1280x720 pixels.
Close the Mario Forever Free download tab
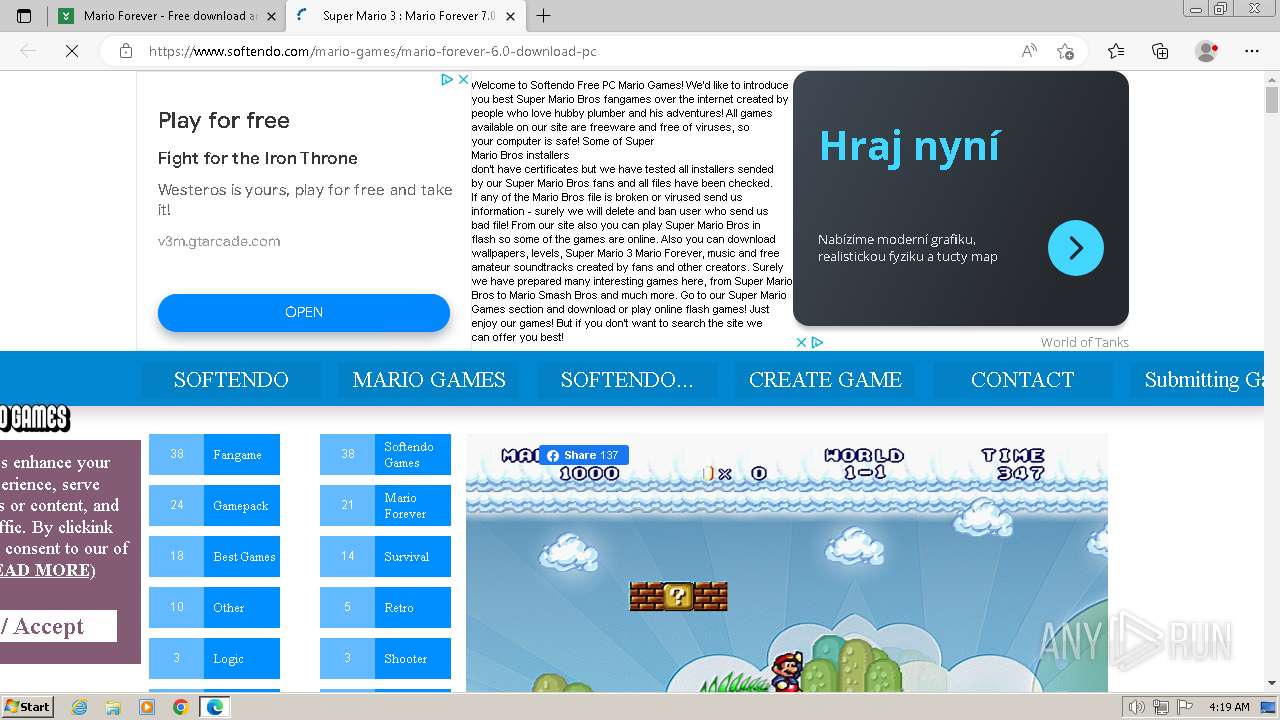click(269, 16)
